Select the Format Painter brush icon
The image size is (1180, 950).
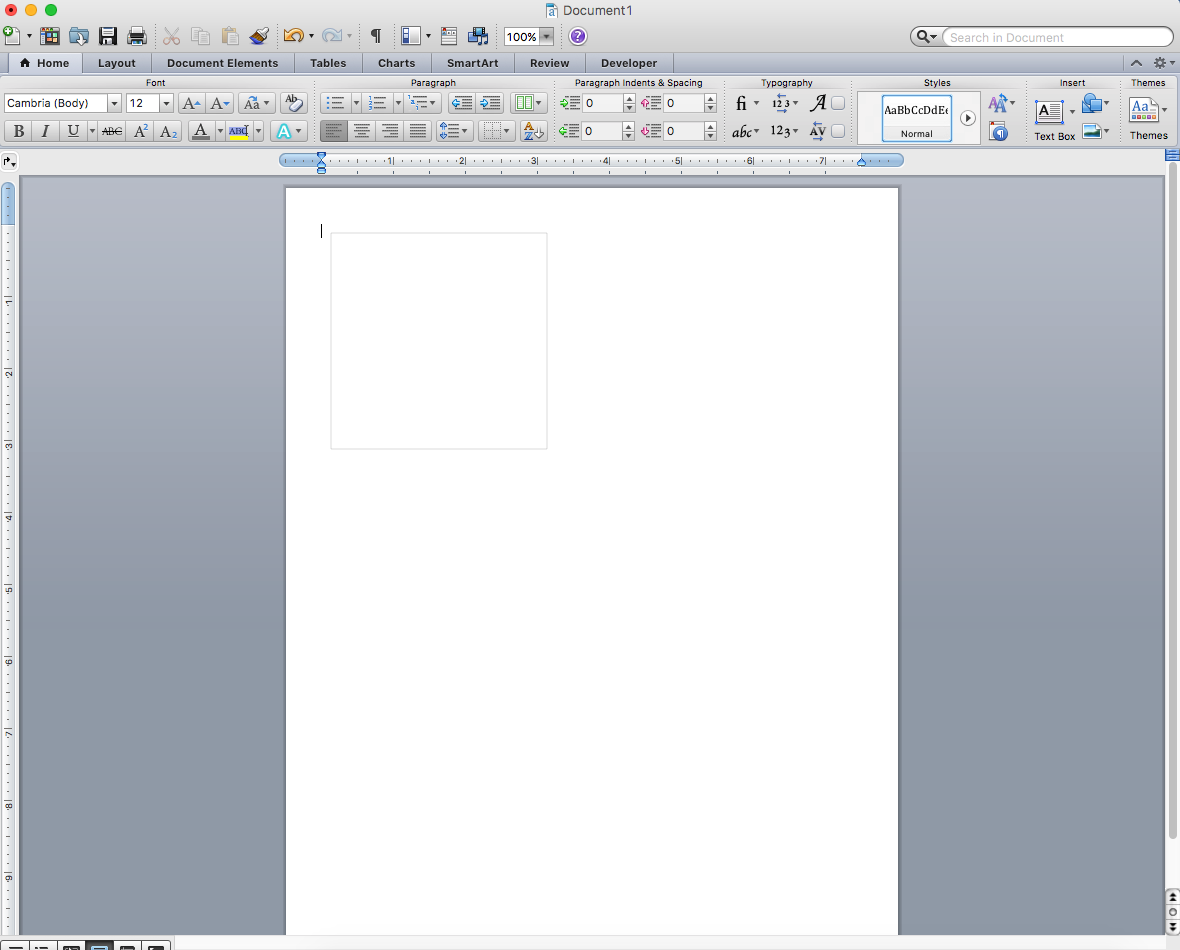259,35
